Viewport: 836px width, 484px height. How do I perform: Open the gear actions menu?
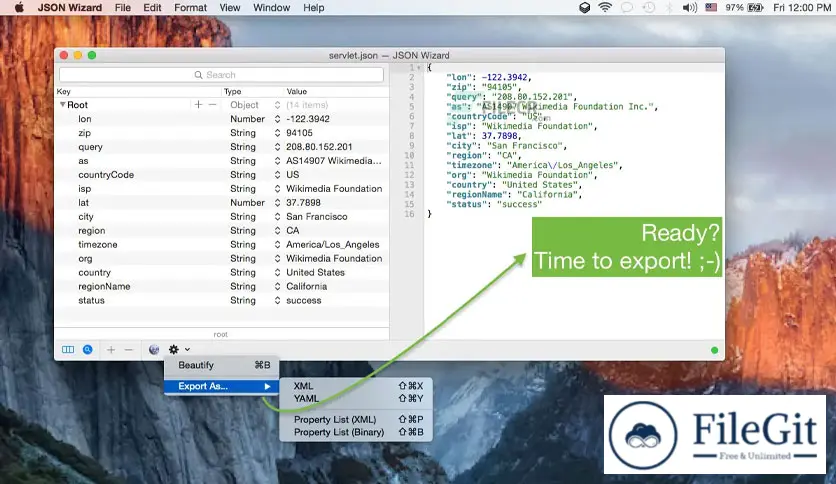[x=174, y=350]
